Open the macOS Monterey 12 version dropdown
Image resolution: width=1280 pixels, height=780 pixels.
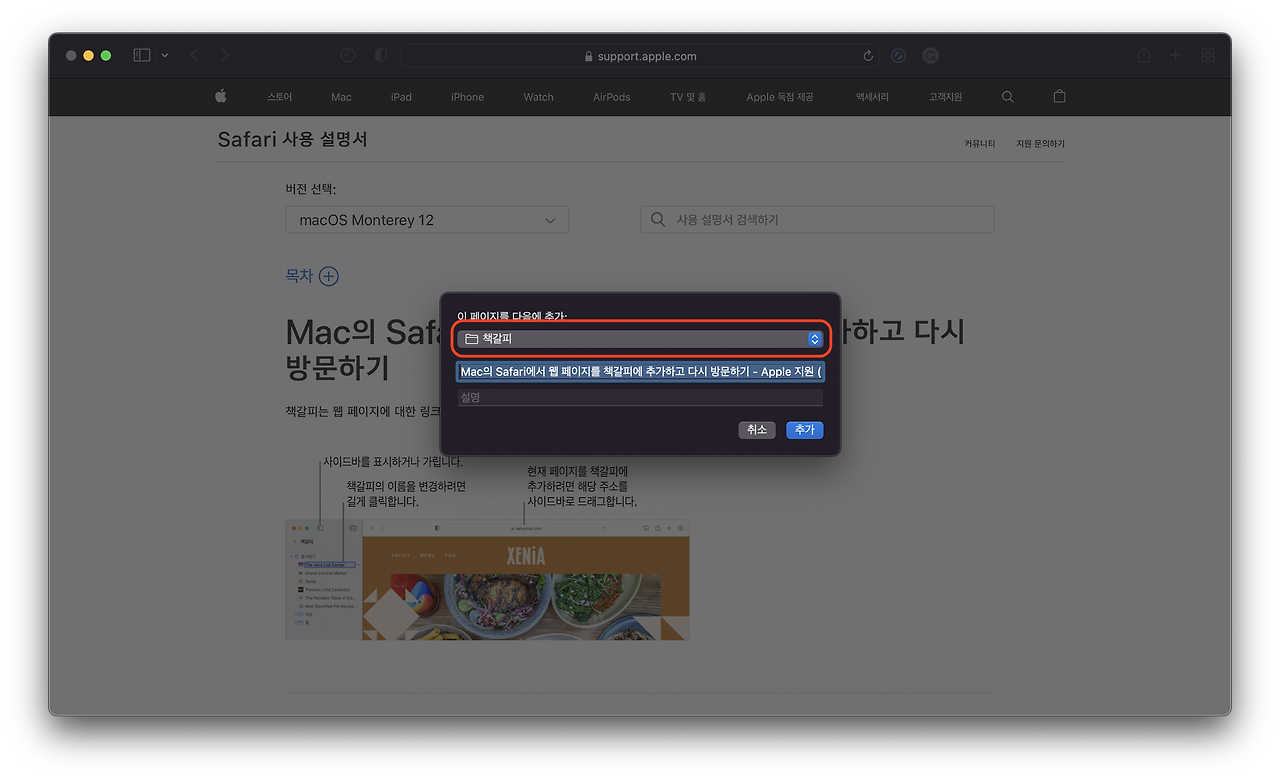[x=427, y=219]
